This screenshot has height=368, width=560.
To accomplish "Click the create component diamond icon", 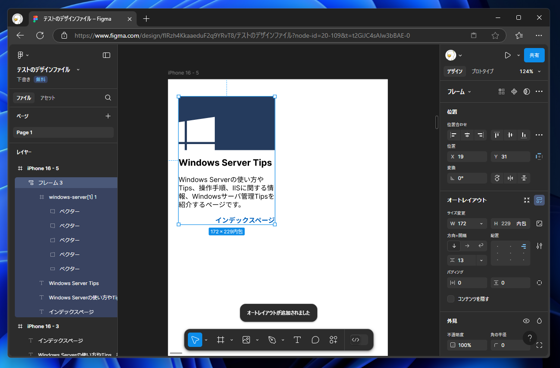I will tap(514, 92).
